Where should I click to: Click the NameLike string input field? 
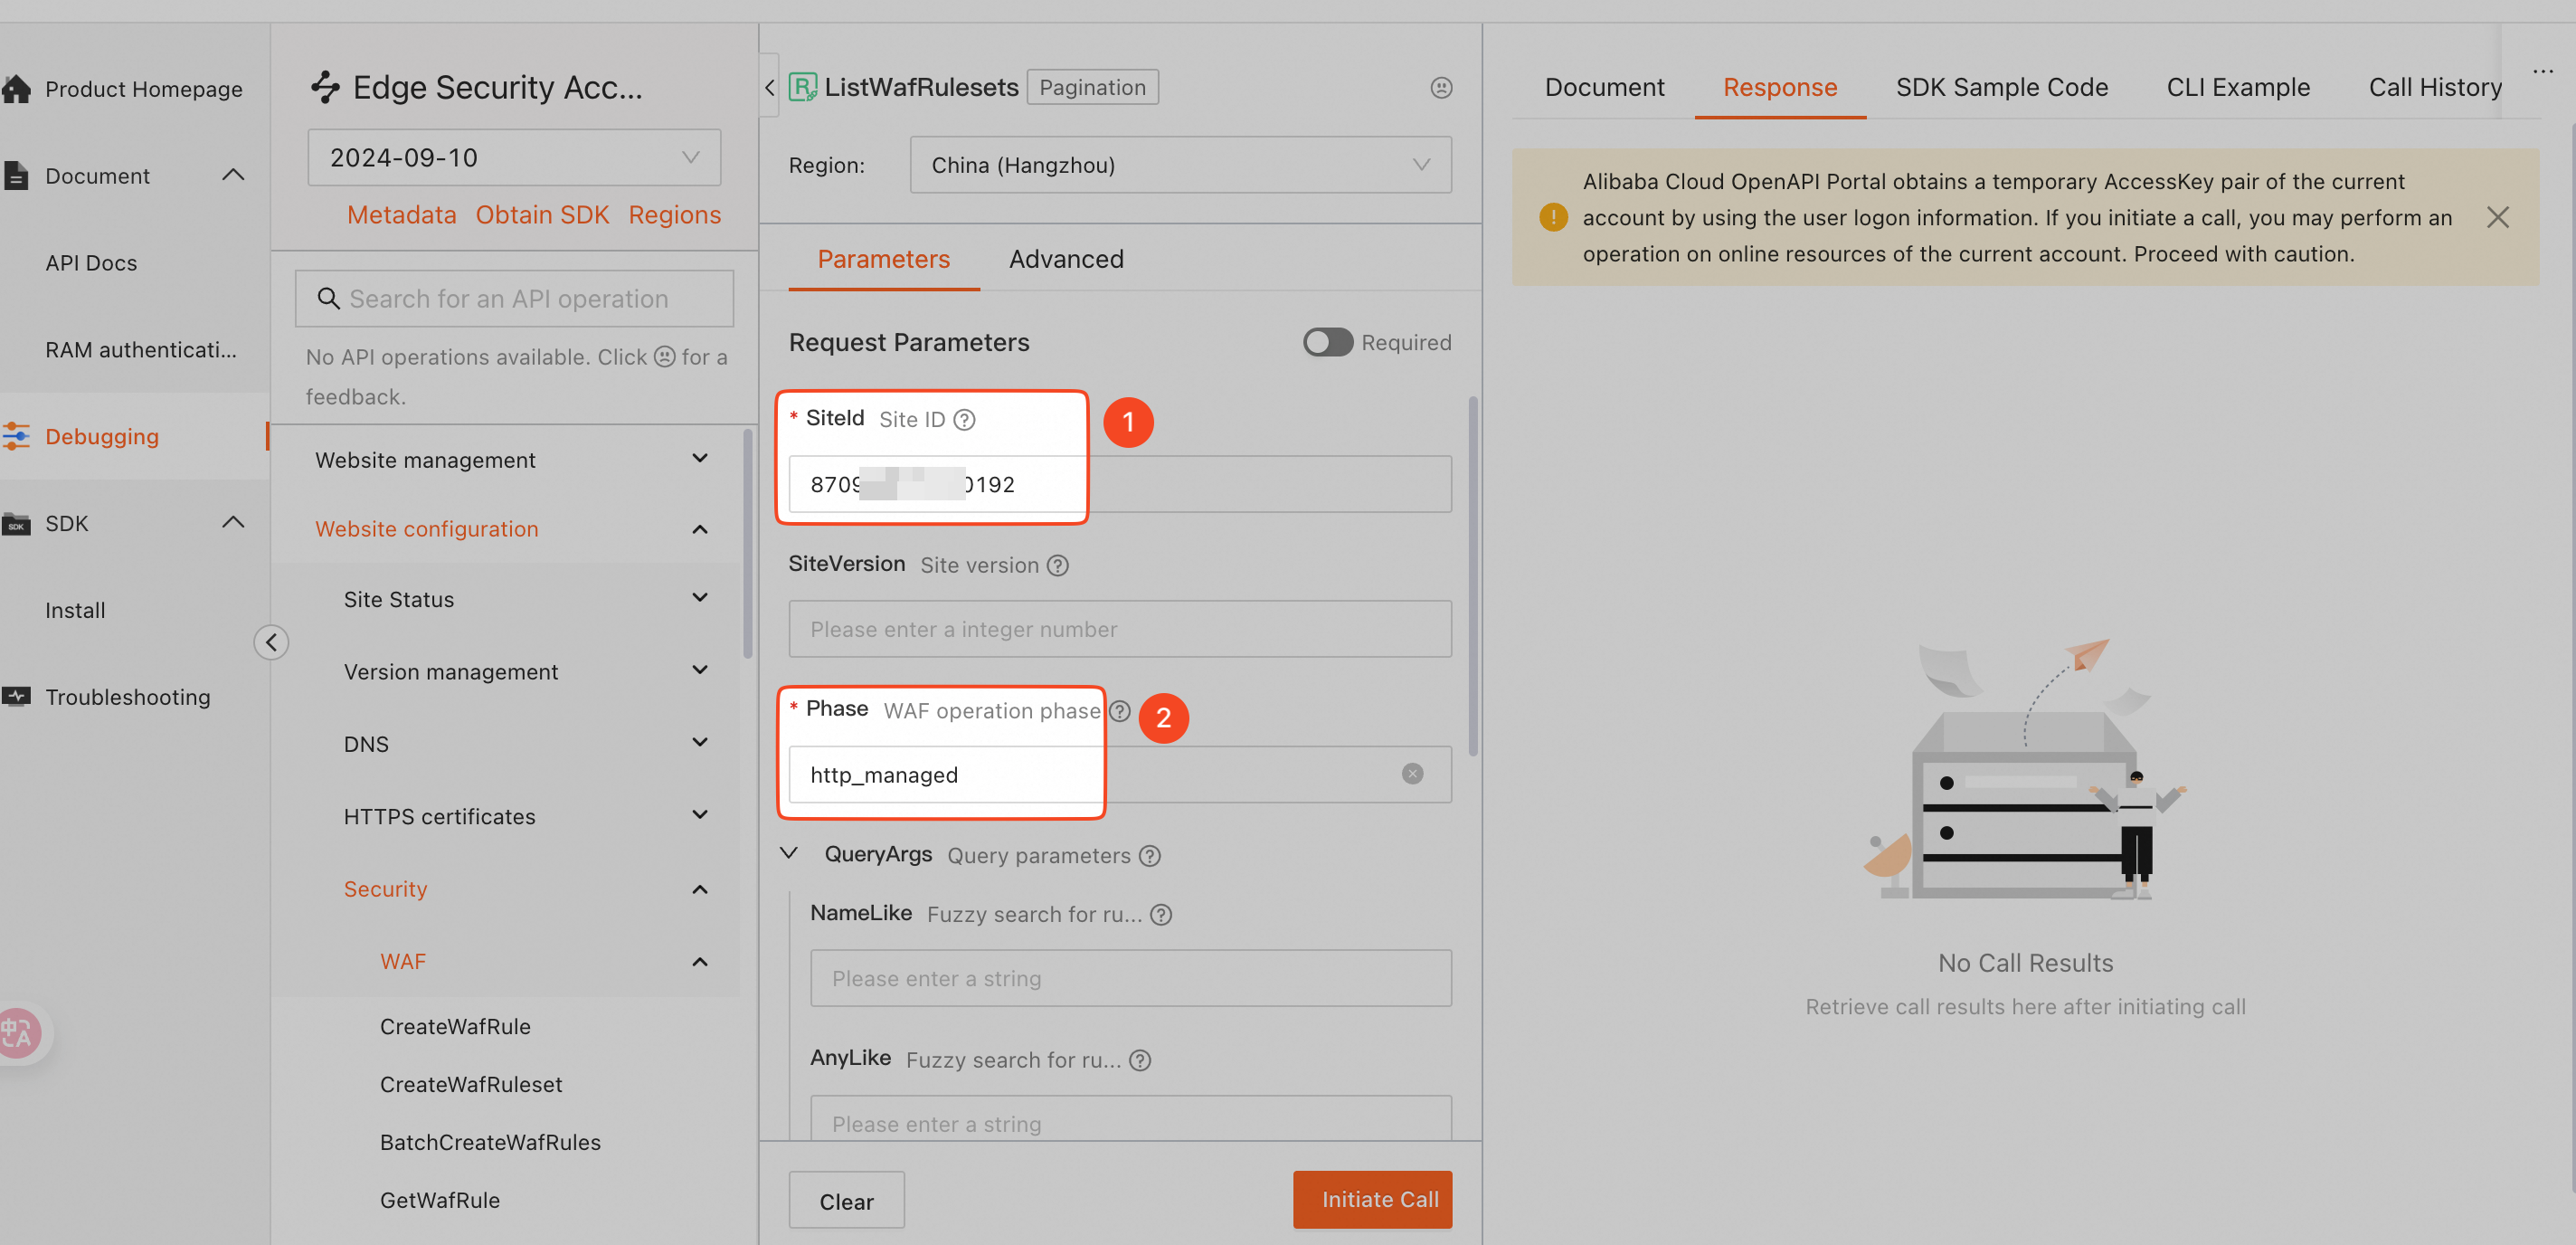(1130, 978)
